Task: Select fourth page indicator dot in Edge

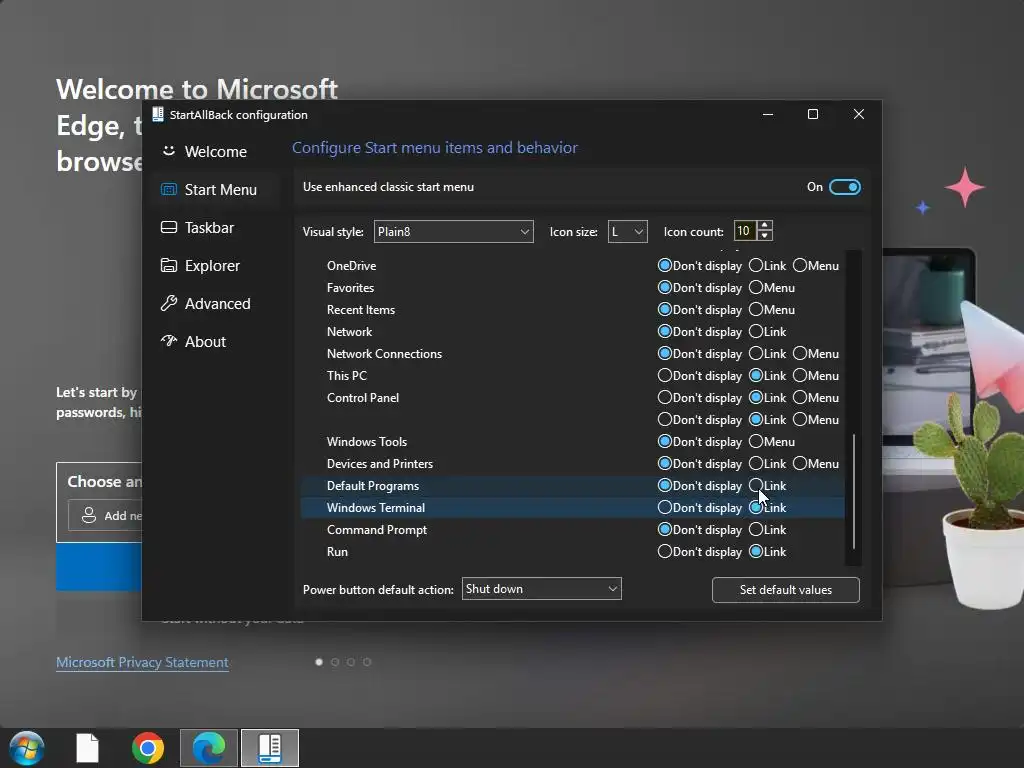Action: point(367,662)
